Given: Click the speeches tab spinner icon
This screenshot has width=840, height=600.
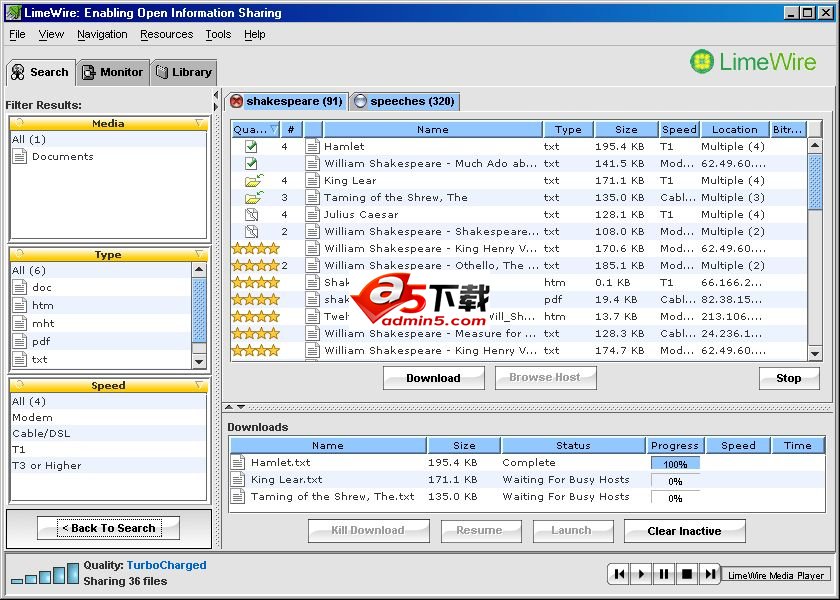Looking at the screenshot, I should click(x=360, y=101).
